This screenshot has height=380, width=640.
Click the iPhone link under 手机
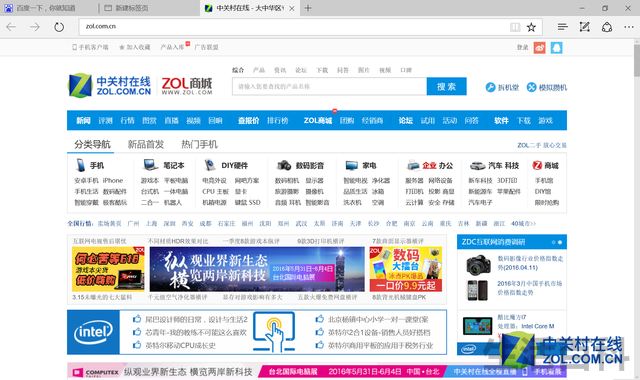[113, 180]
